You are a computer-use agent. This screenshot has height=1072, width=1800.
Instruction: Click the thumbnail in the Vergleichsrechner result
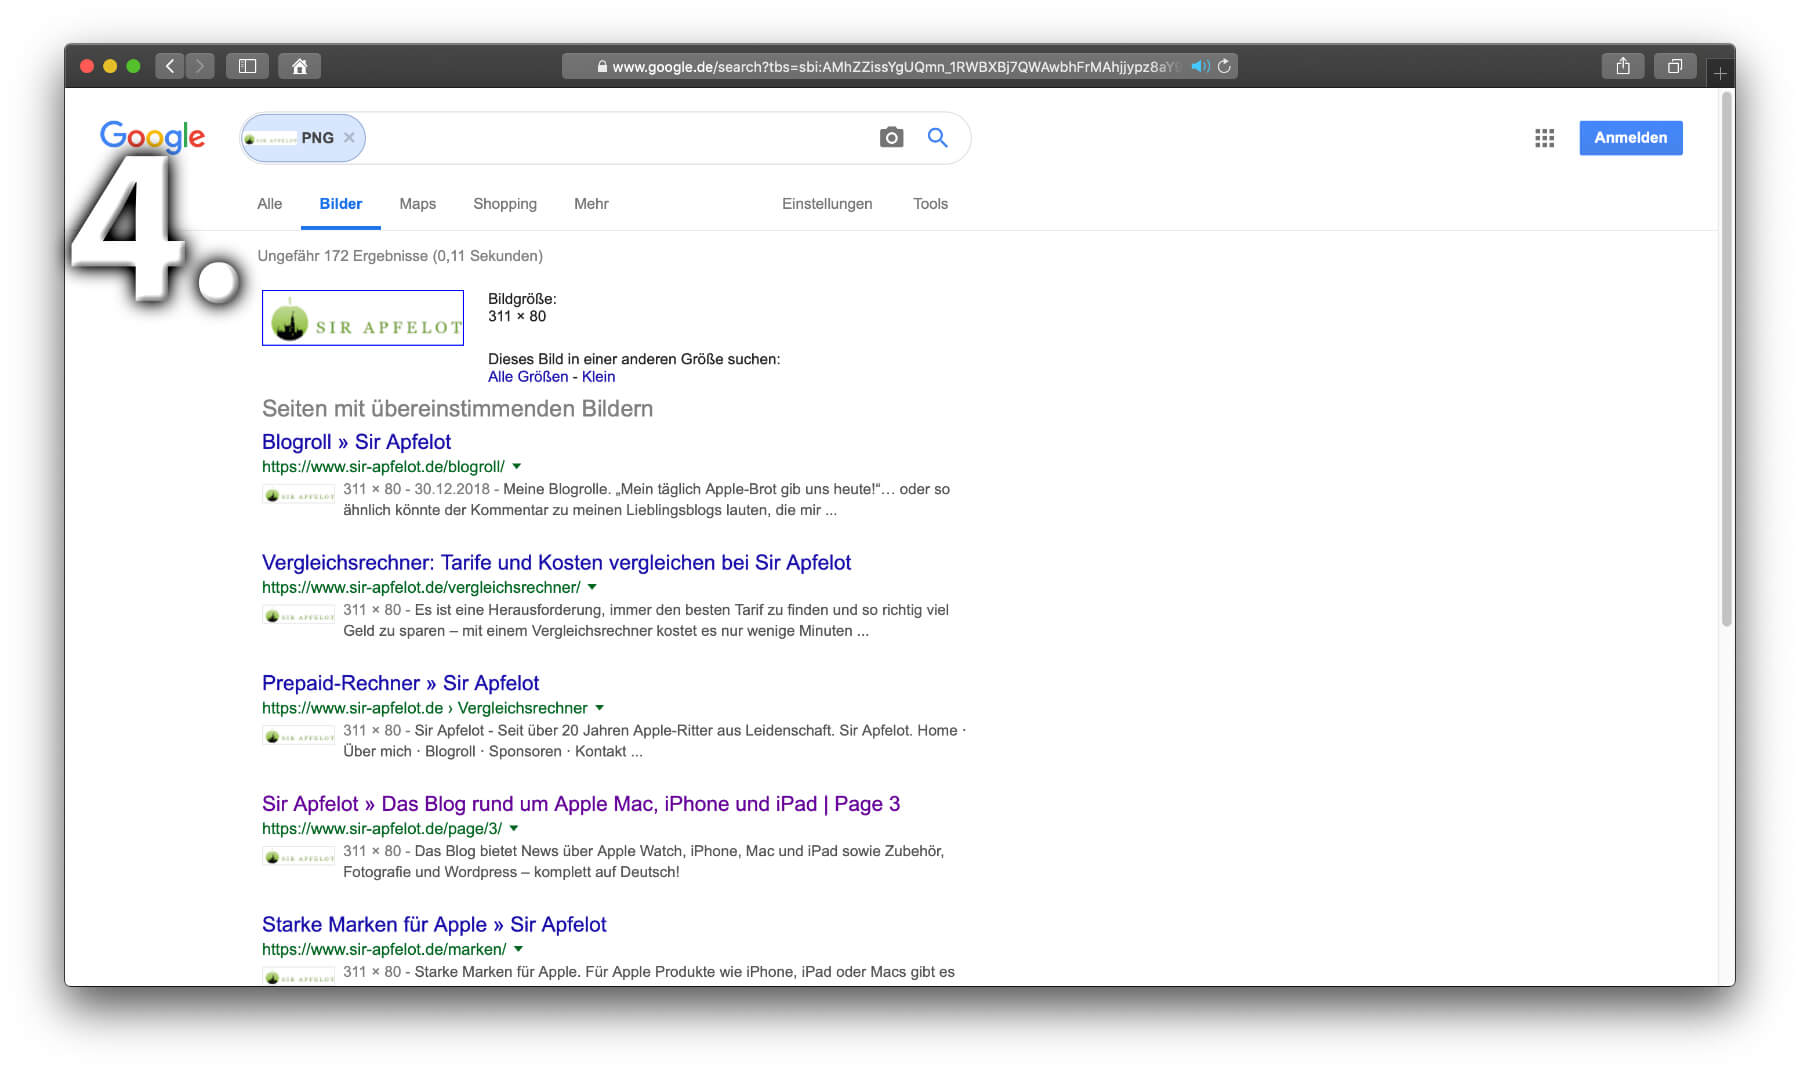tap(299, 617)
